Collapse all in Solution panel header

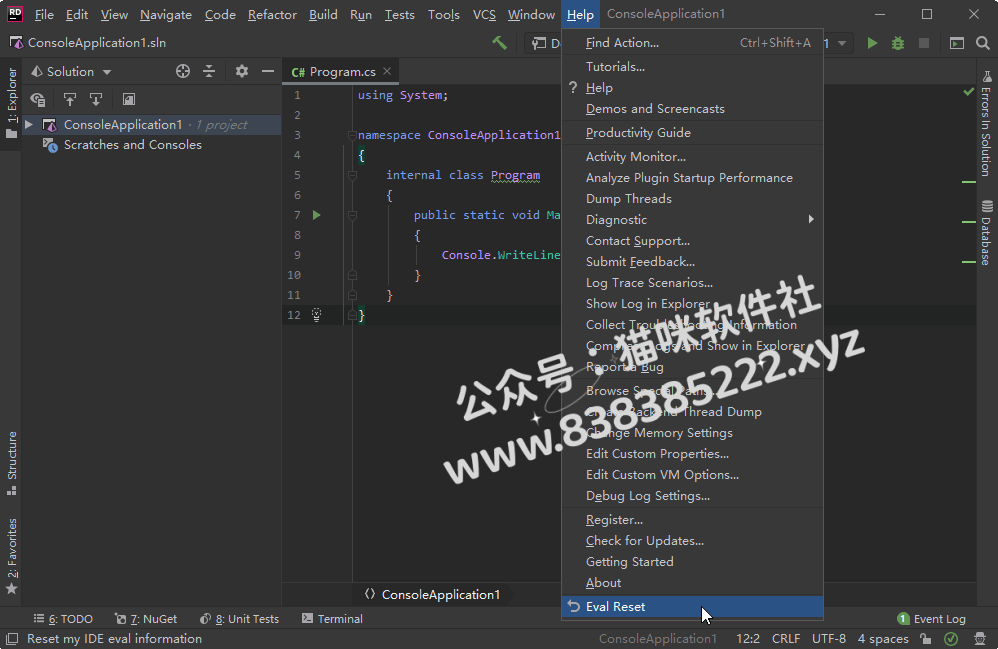coord(209,71)
